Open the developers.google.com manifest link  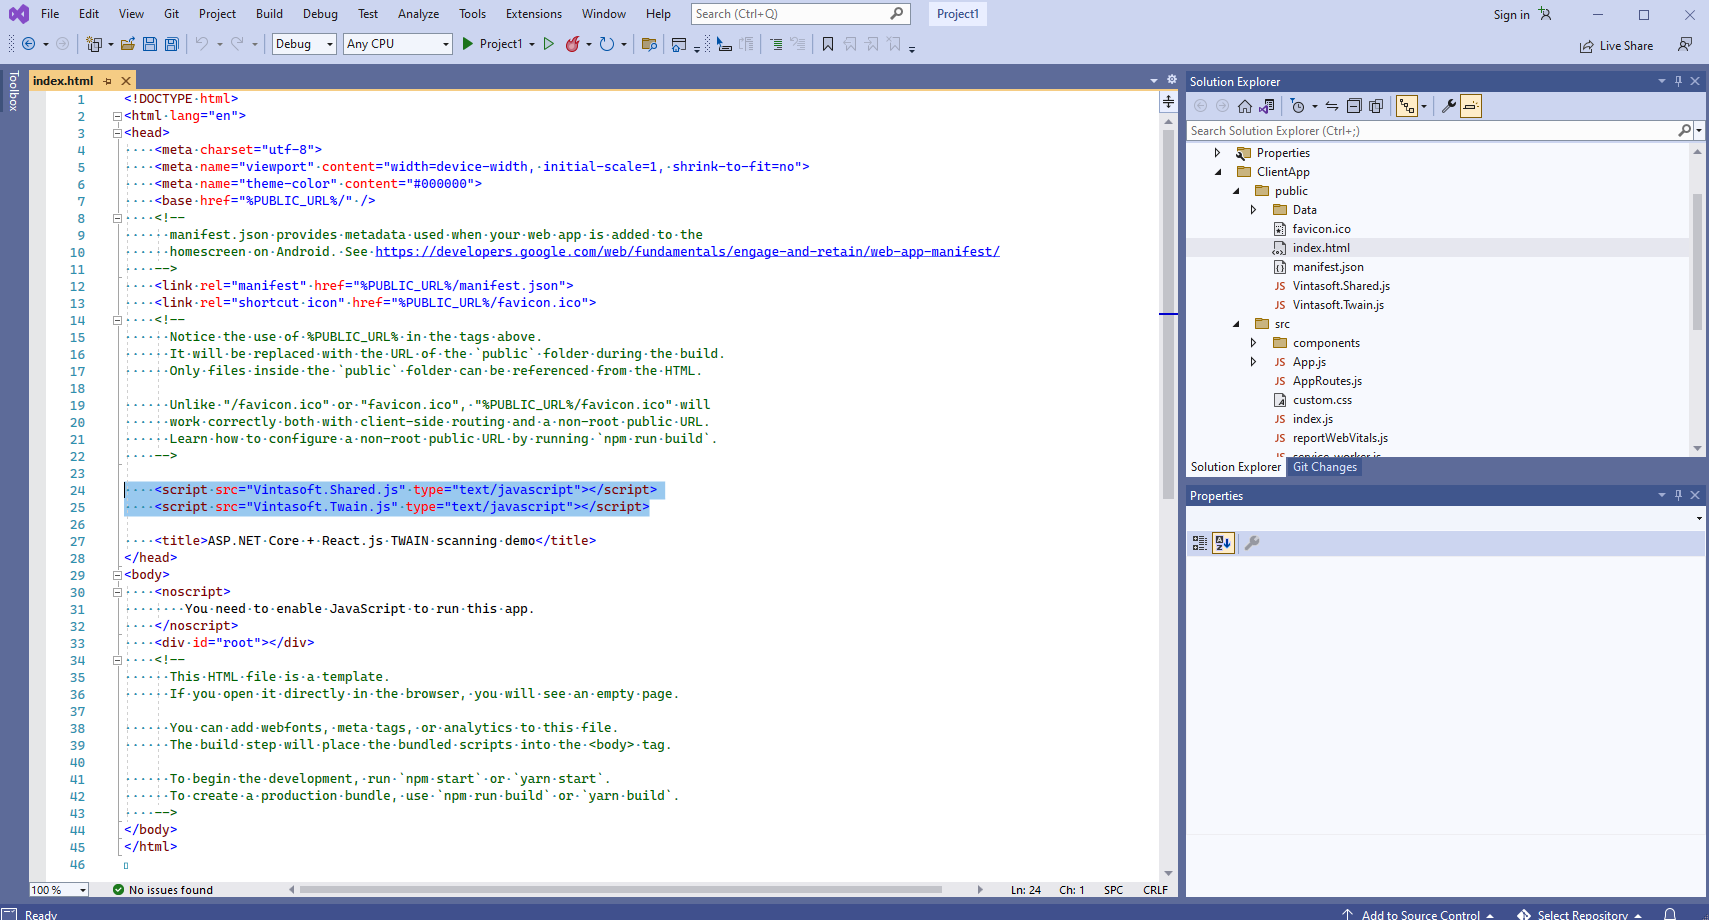(x=687, y=252)
